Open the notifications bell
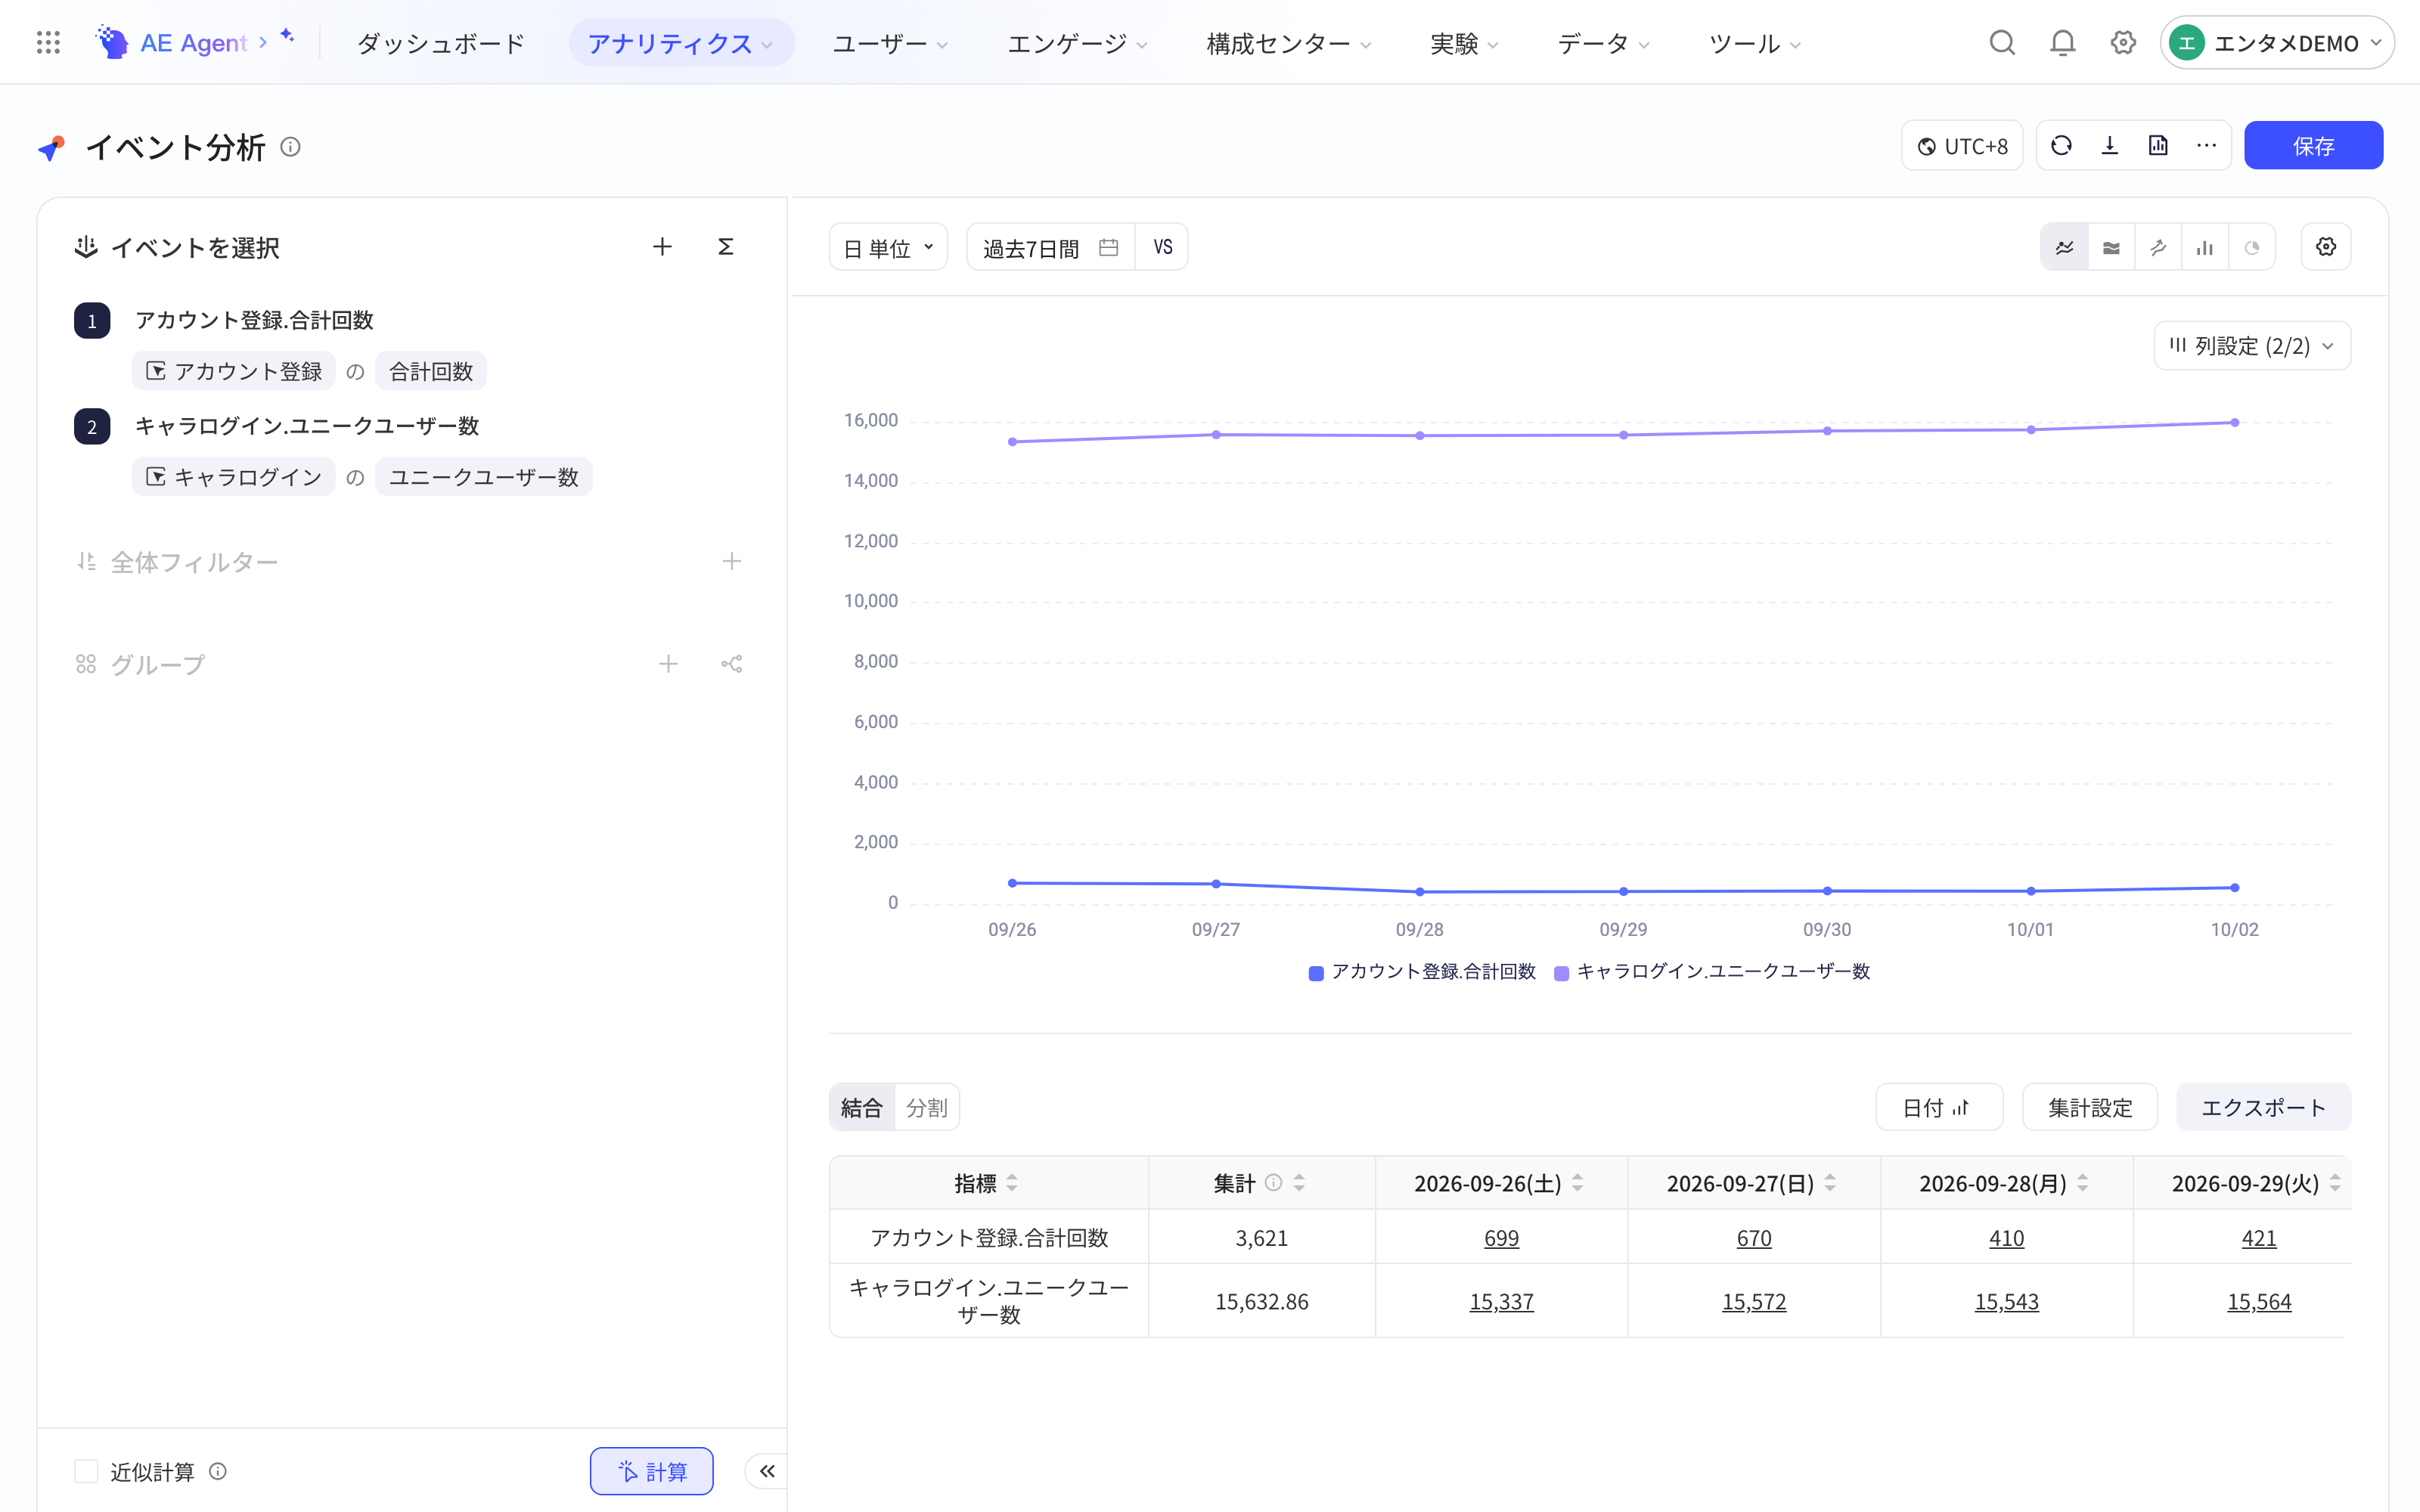 coord(2062,43)
